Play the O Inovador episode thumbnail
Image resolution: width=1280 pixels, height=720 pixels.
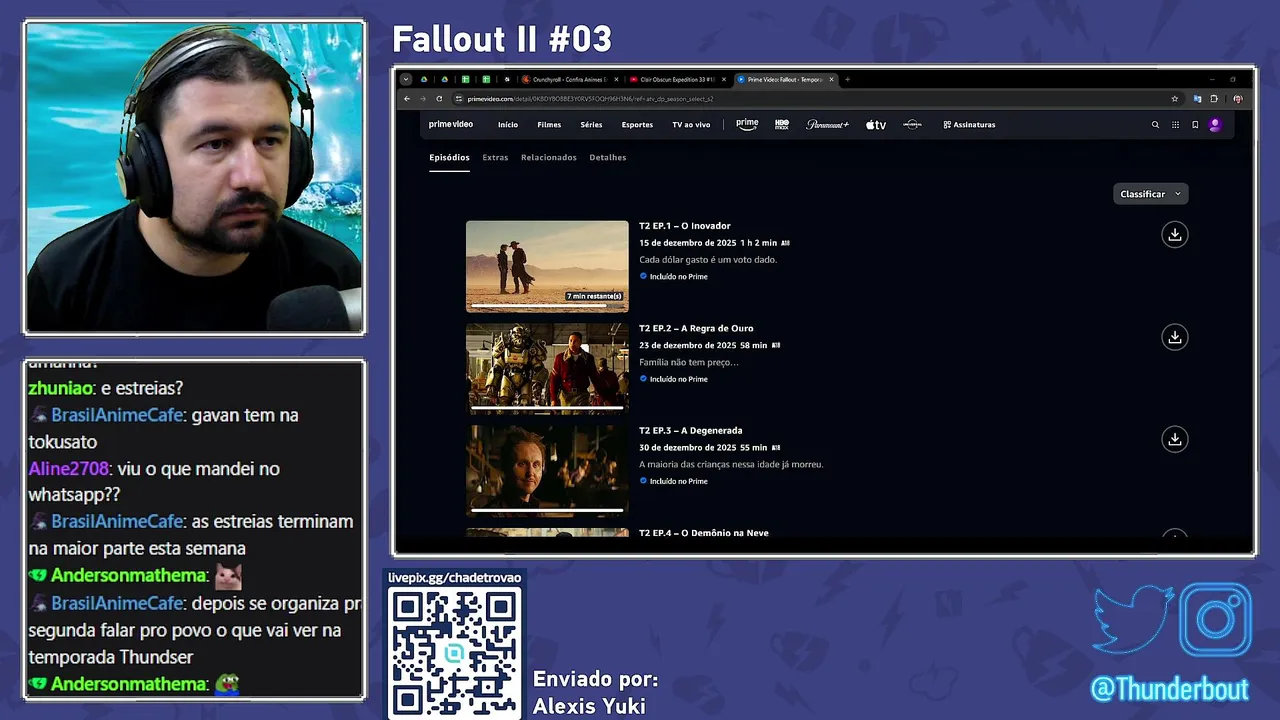[x=547, y=265]
